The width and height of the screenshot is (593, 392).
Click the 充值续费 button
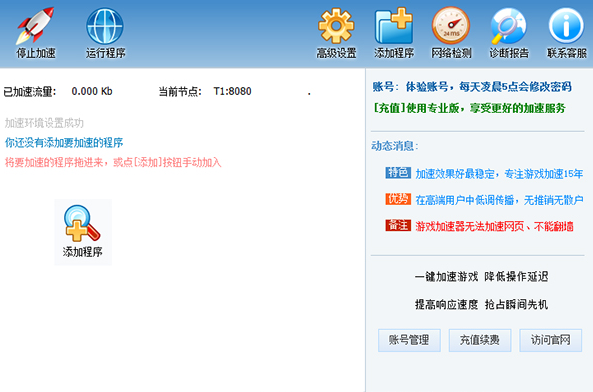(x=480, y=340)
